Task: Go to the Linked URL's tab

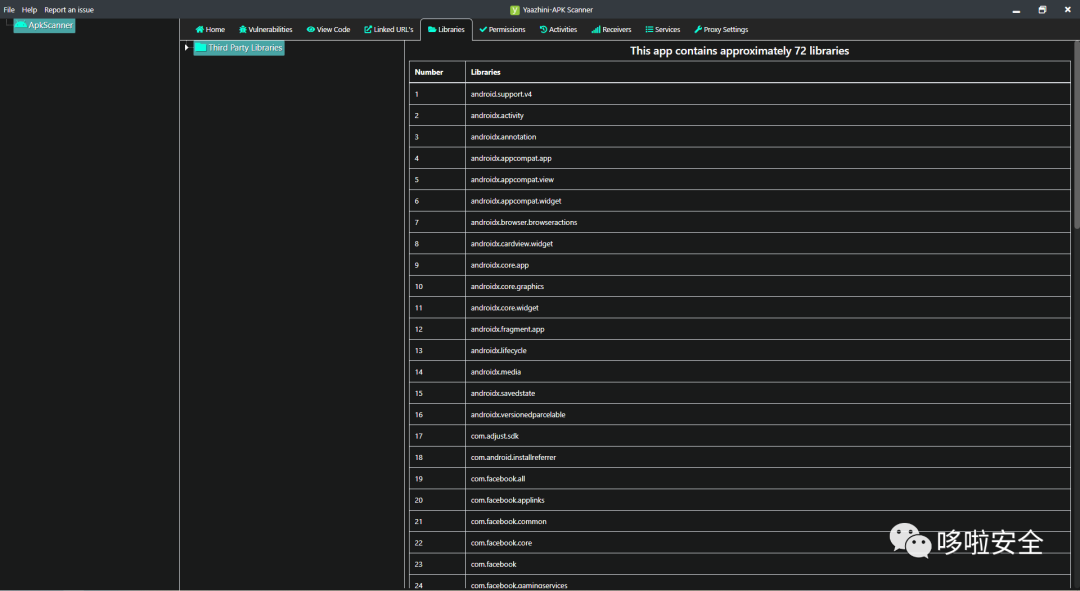Action: click(x=388, y=30)
